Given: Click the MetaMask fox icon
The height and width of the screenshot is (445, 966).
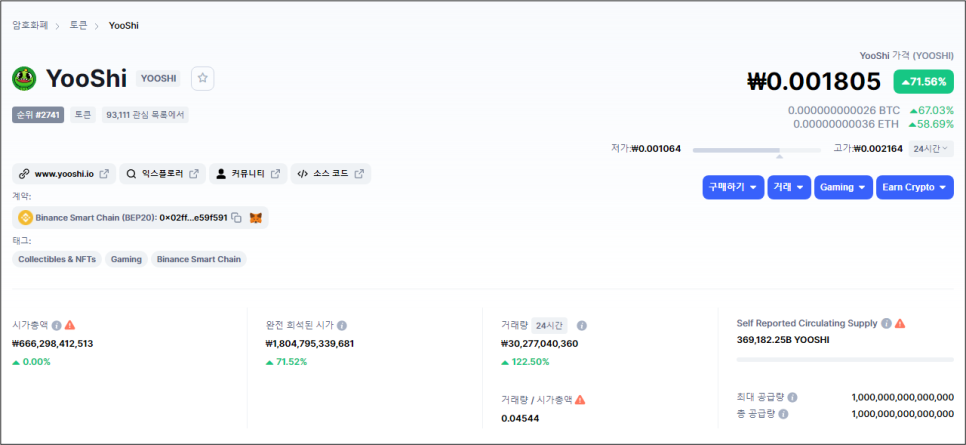Looking at the screenshot, I should (x=256, y=217).
